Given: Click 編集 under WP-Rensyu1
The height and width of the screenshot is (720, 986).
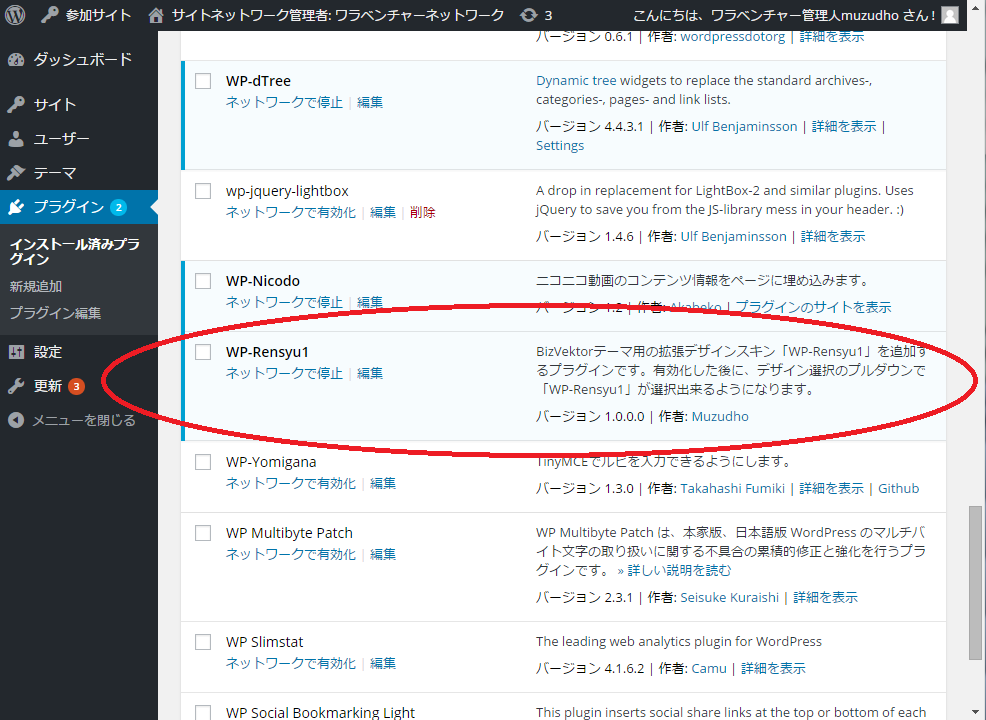Looking at the screenshot, I should (370, 374).
